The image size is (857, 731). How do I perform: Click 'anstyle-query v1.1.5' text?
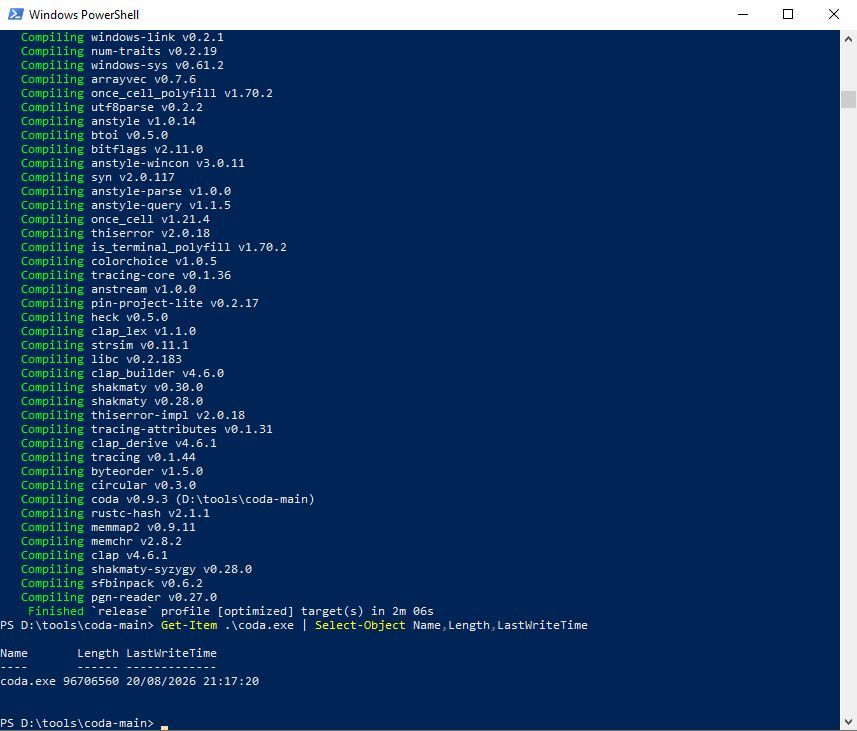(161, 206)
